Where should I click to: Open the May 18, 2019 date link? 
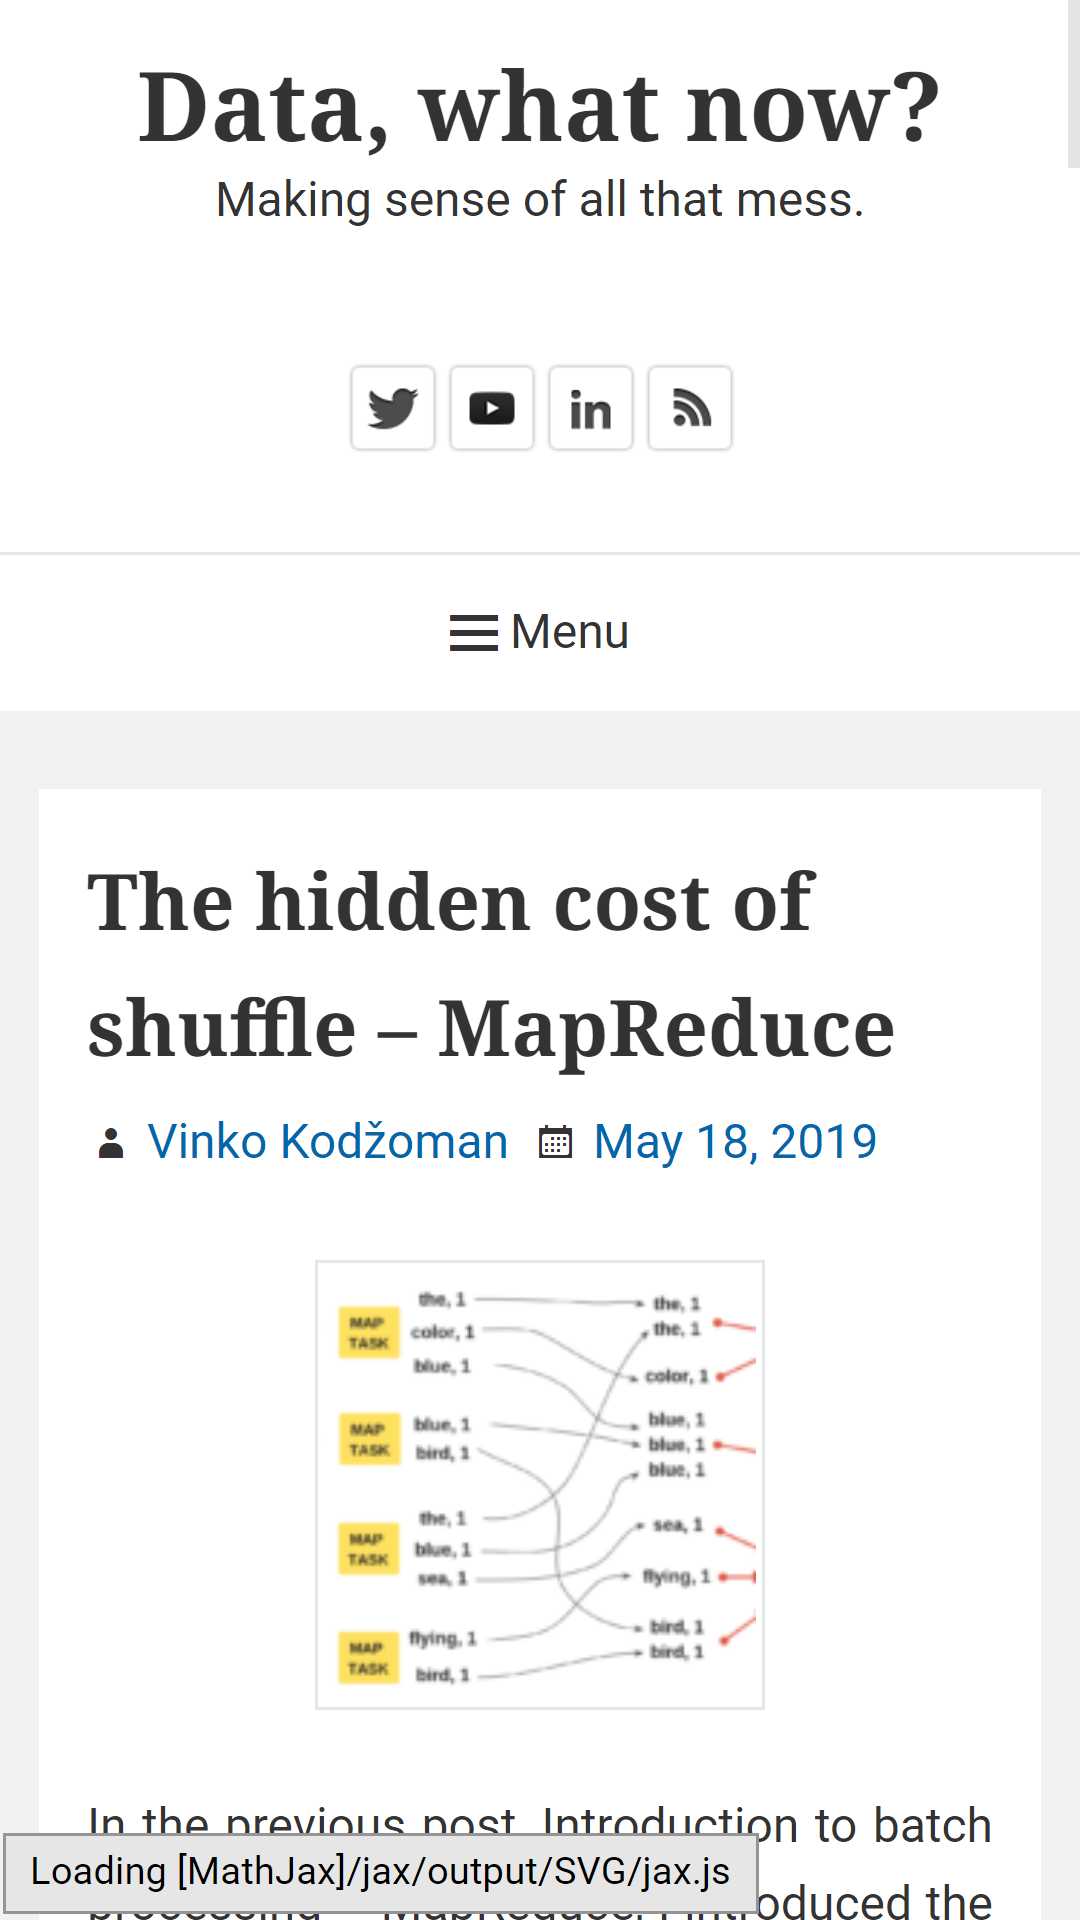pyautogui.click(x=735, y=1141)
